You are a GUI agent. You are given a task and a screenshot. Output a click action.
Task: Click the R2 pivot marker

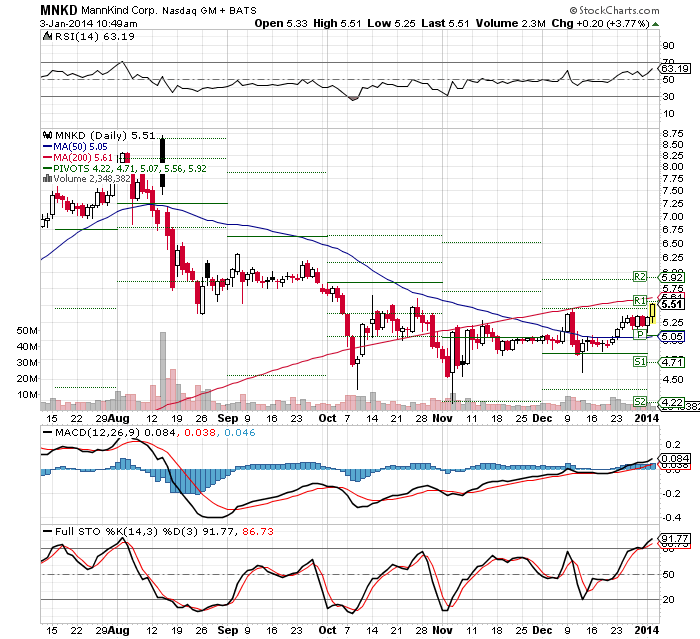pos(640,277)
